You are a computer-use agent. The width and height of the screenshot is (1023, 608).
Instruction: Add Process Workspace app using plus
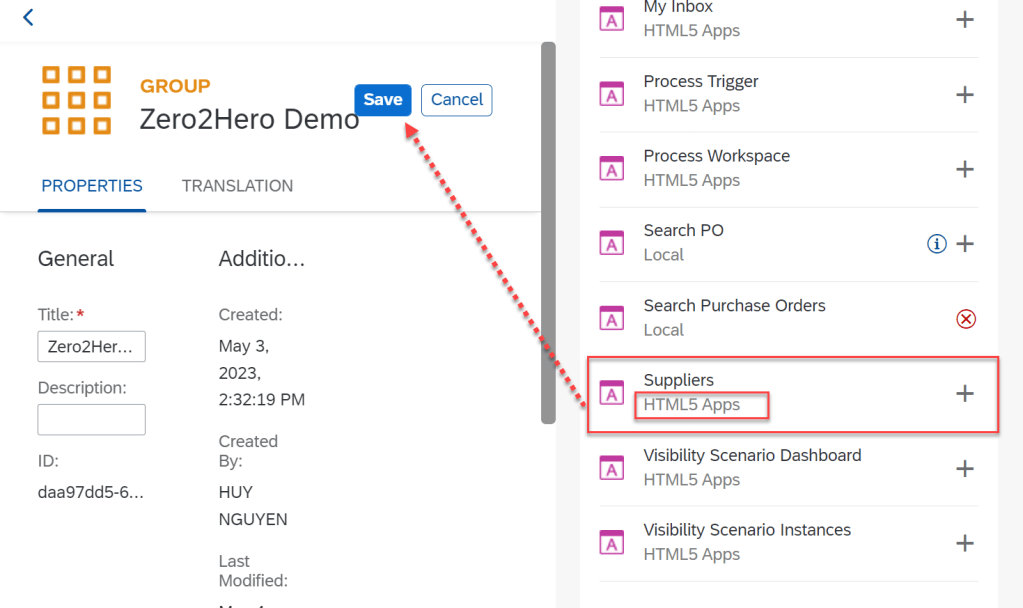(x=964, y=169)
